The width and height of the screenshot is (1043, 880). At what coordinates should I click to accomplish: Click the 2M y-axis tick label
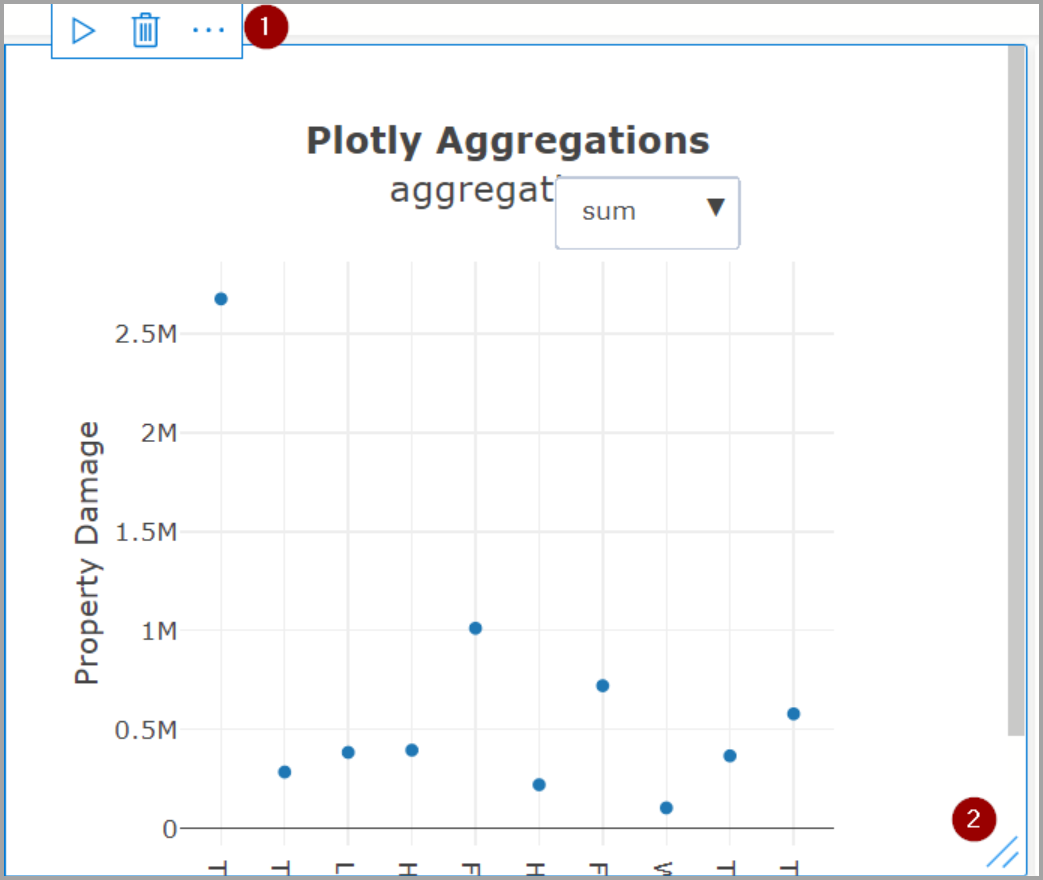[159, 433]
